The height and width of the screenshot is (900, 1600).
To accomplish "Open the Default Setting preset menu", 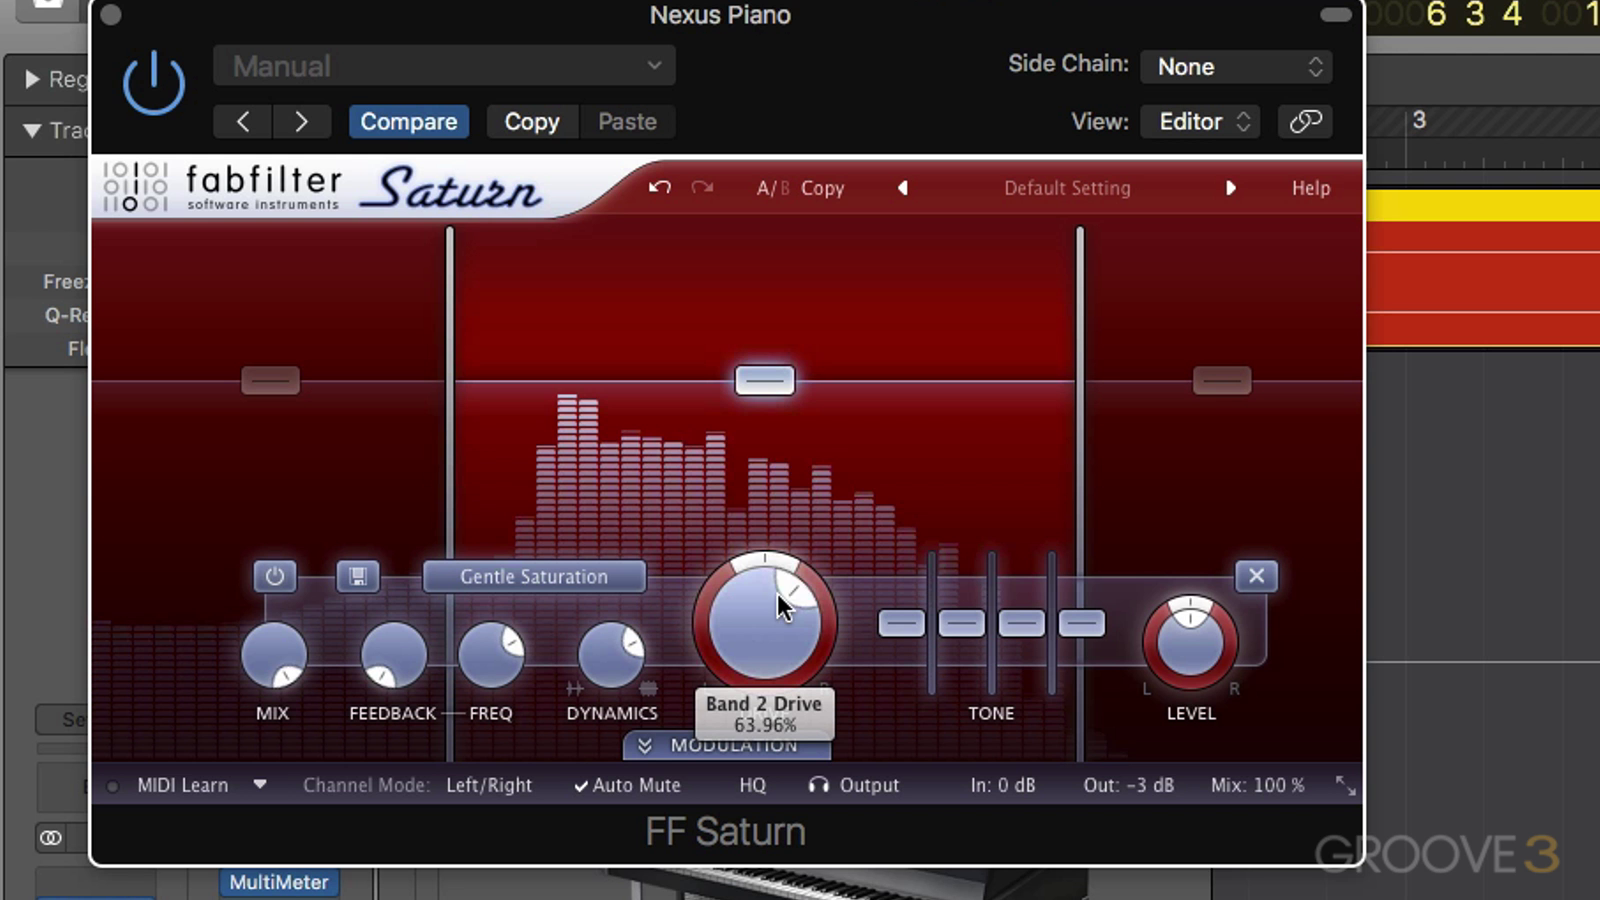I will point(1067,188).
